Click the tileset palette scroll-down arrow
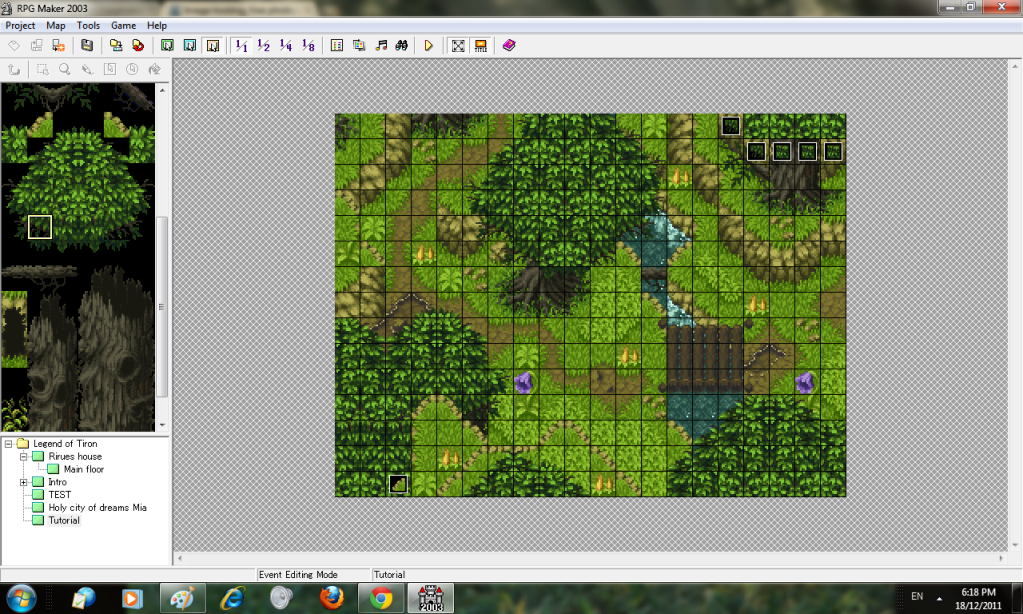 pyautogui.click(x=162, y=425)
